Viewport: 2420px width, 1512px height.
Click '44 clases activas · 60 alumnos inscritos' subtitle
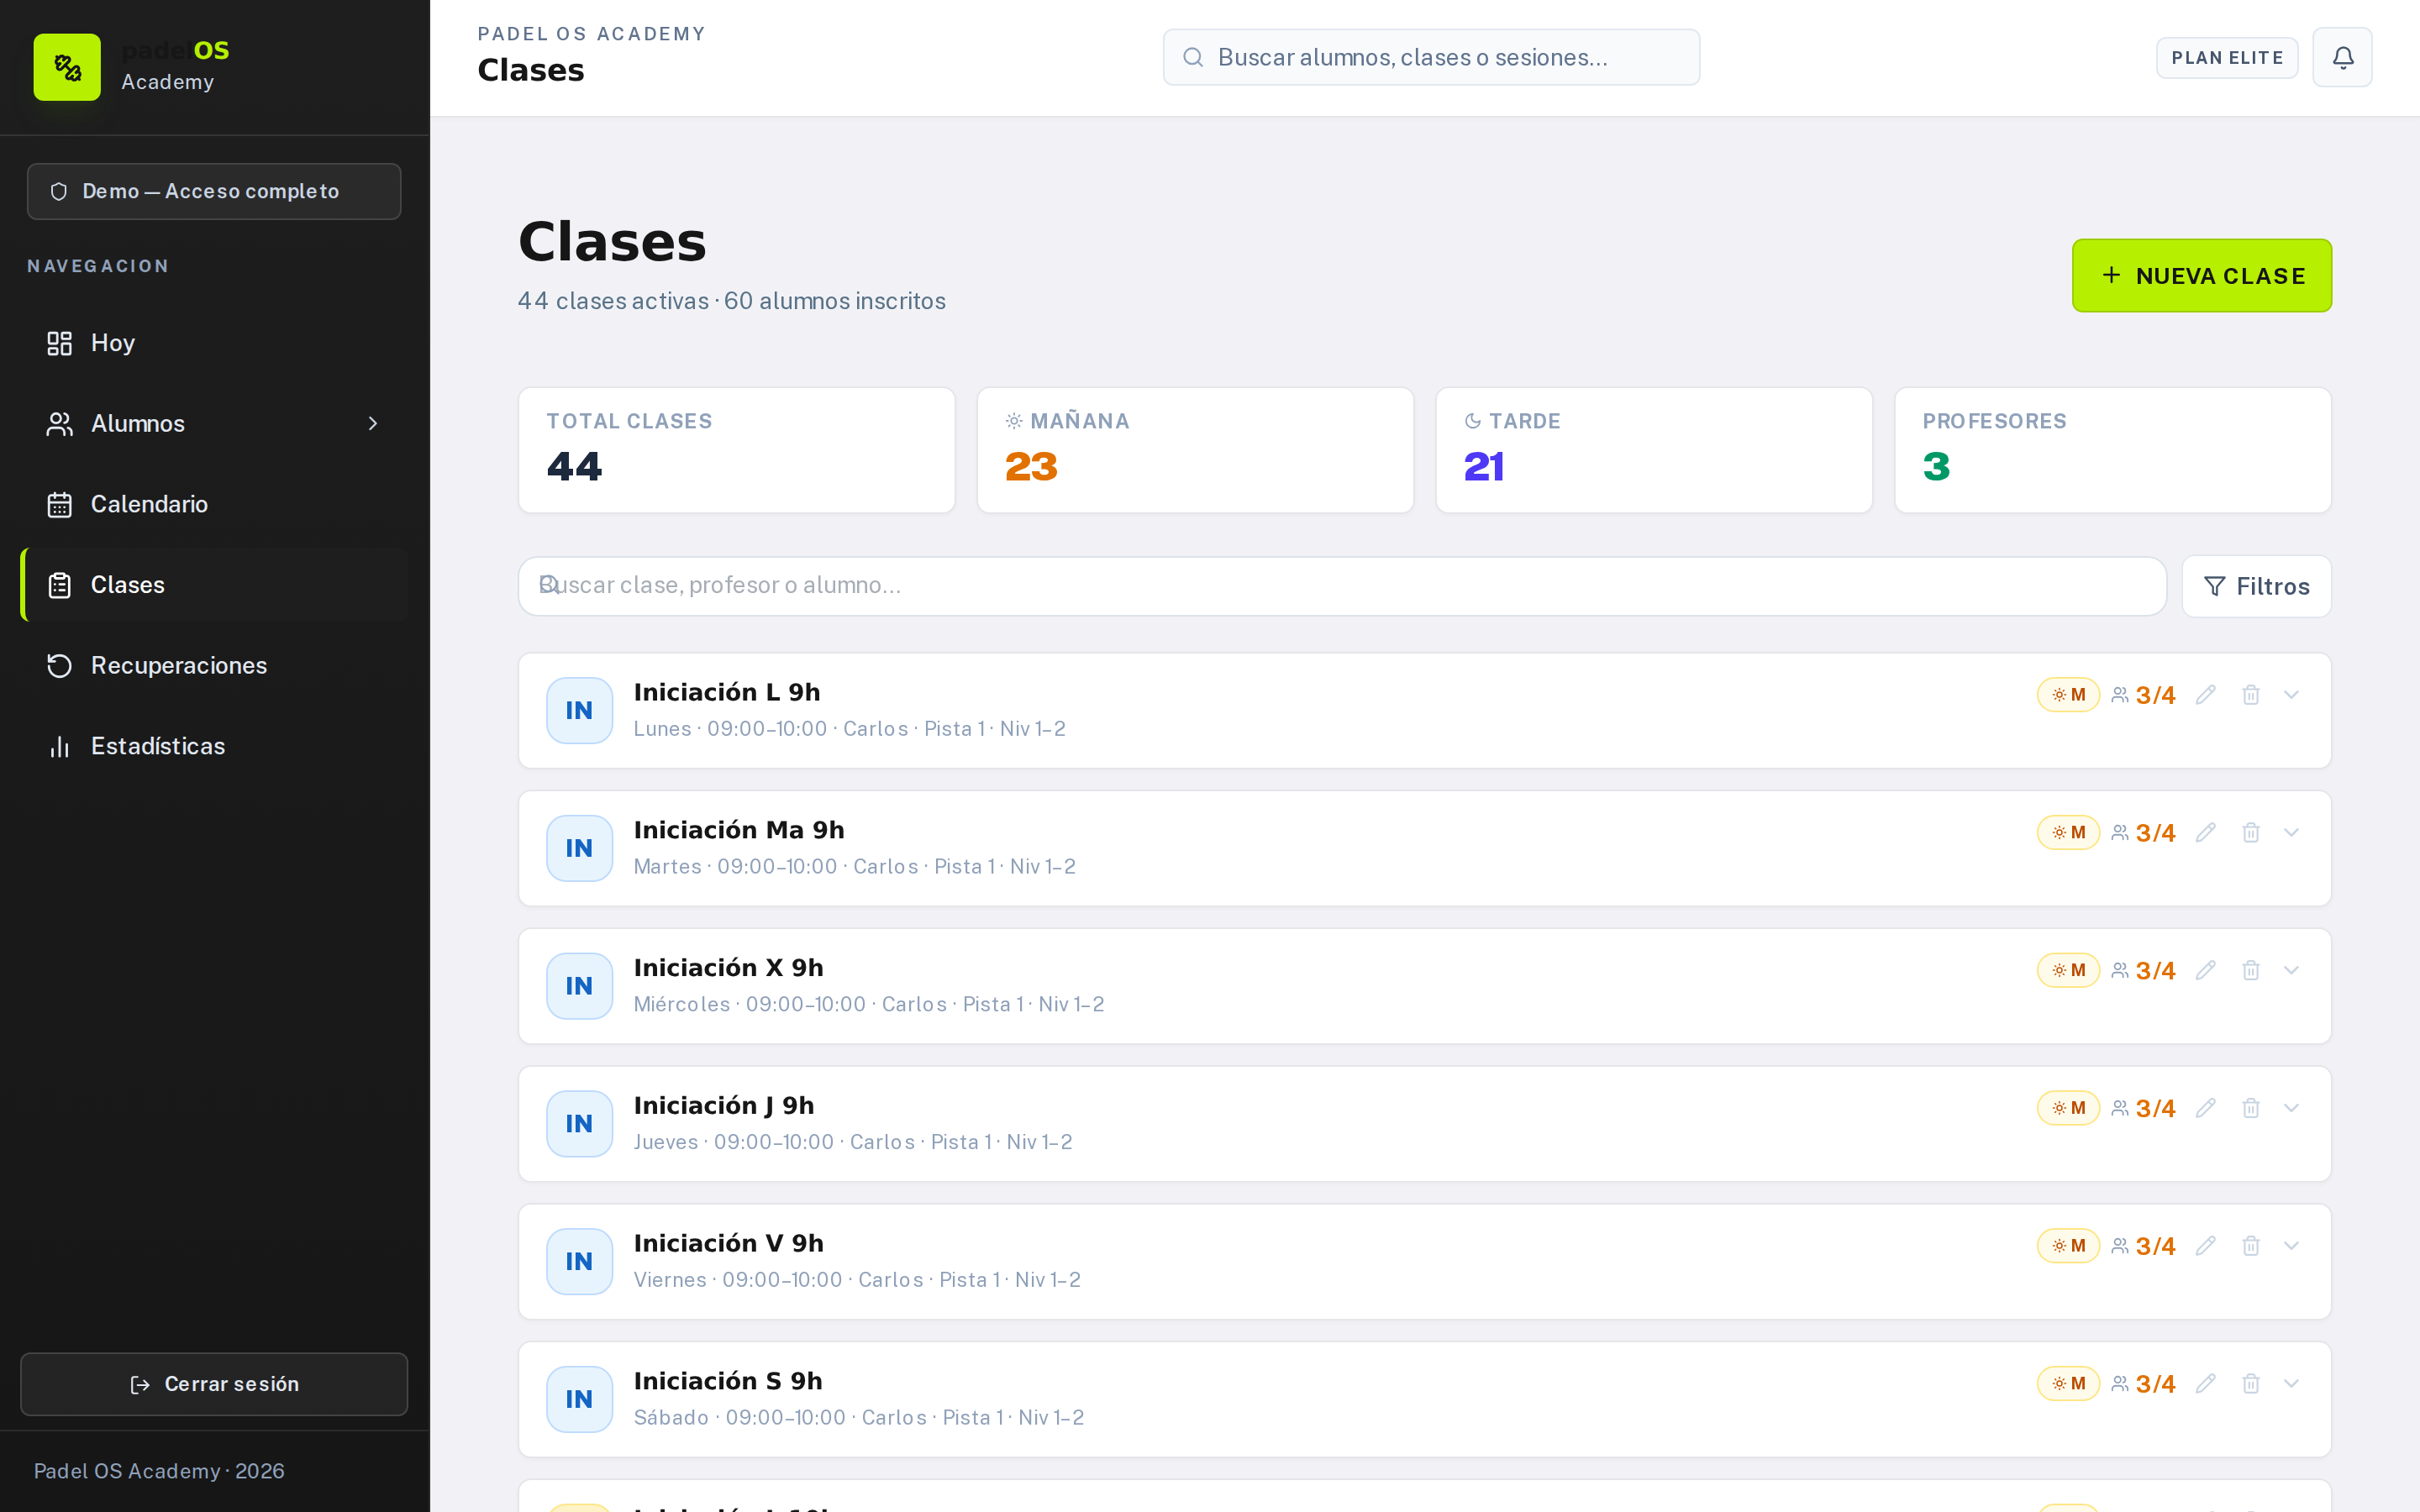tap(732, 301)
